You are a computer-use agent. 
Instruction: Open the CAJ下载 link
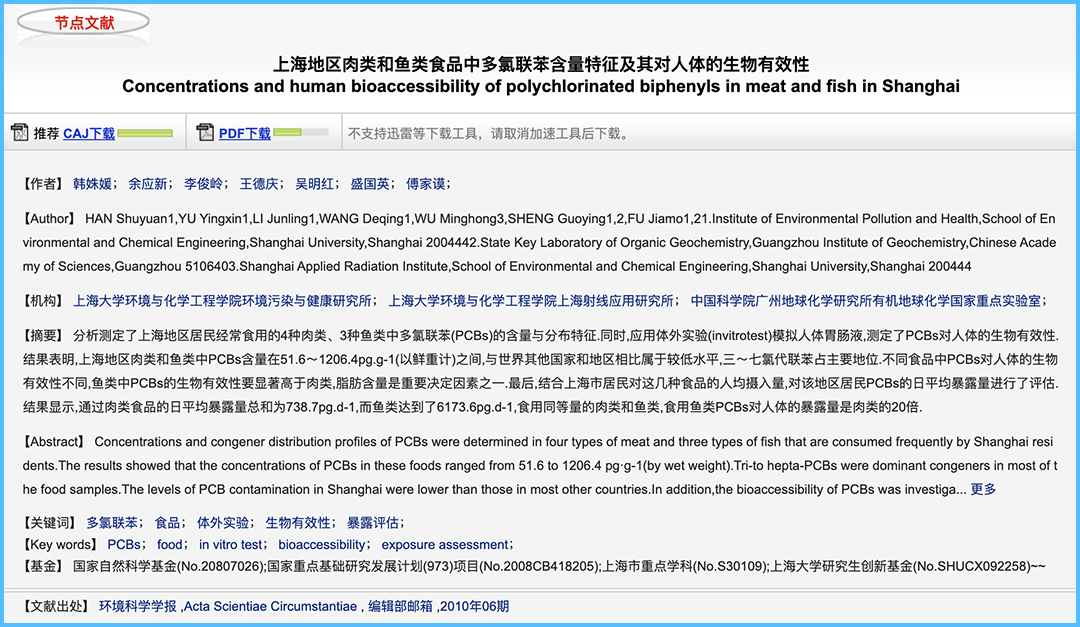point(89,134)
